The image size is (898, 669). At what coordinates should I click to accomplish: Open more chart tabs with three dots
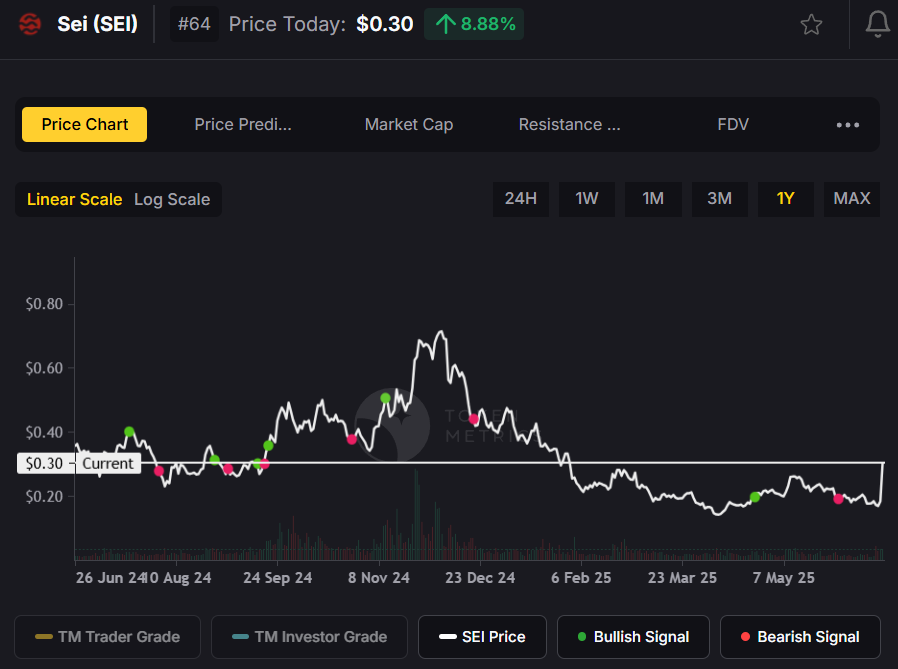[x=848, y=125]
